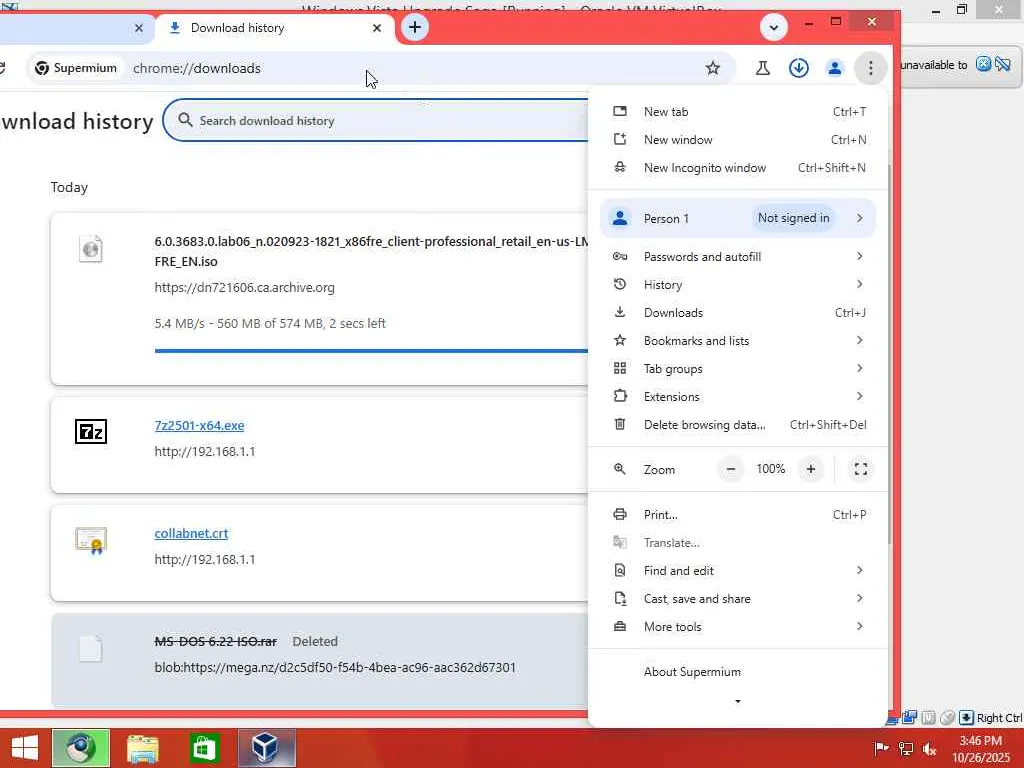Click the ISO download progress bar
1024x768 pixels.
click(x=371, y=351)
